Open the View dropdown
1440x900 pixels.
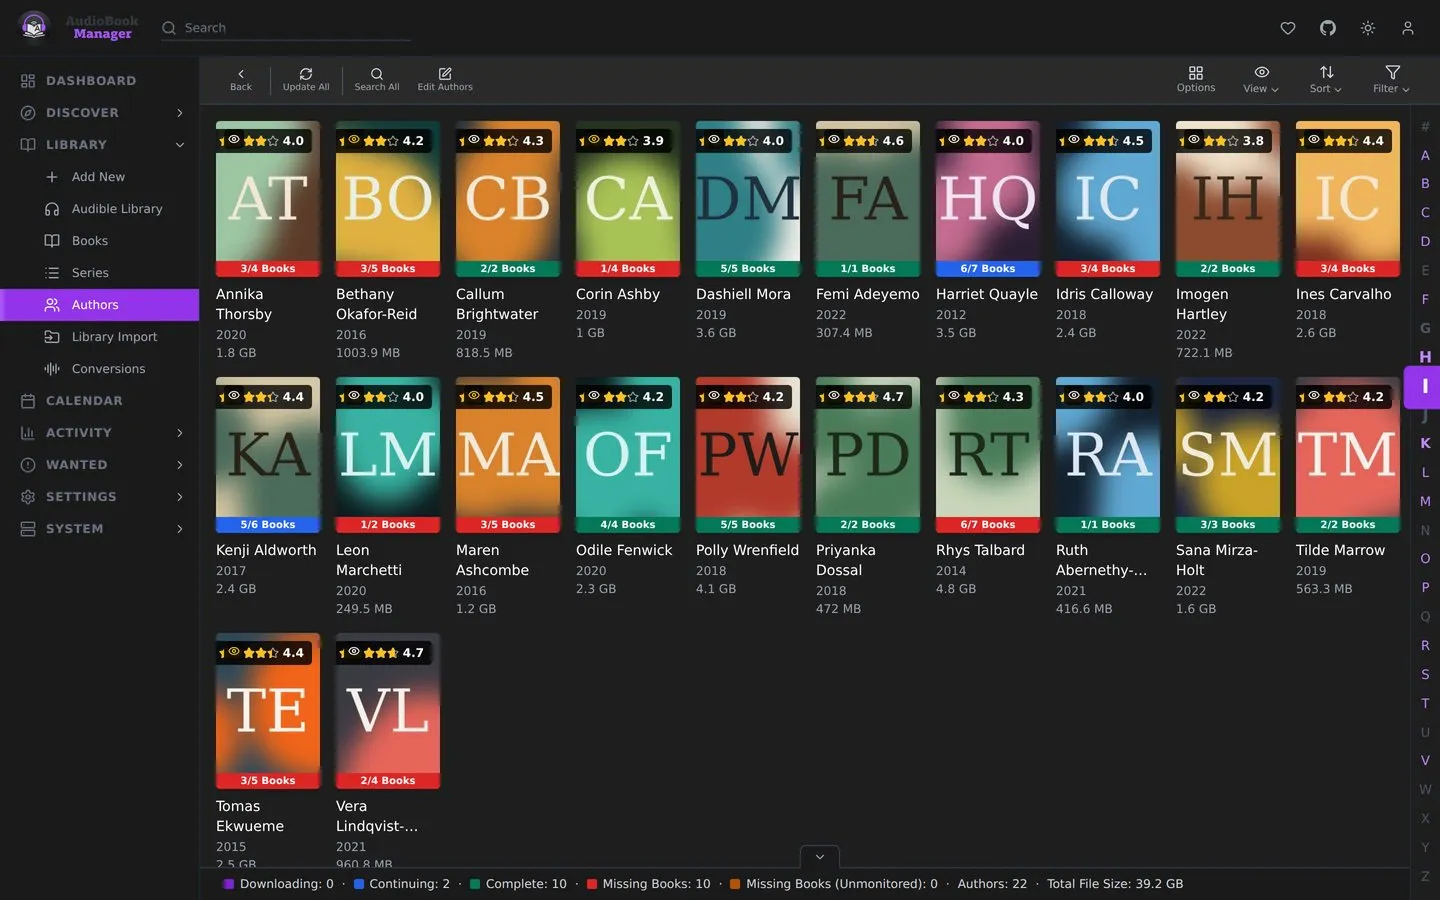pos(1261,79)
